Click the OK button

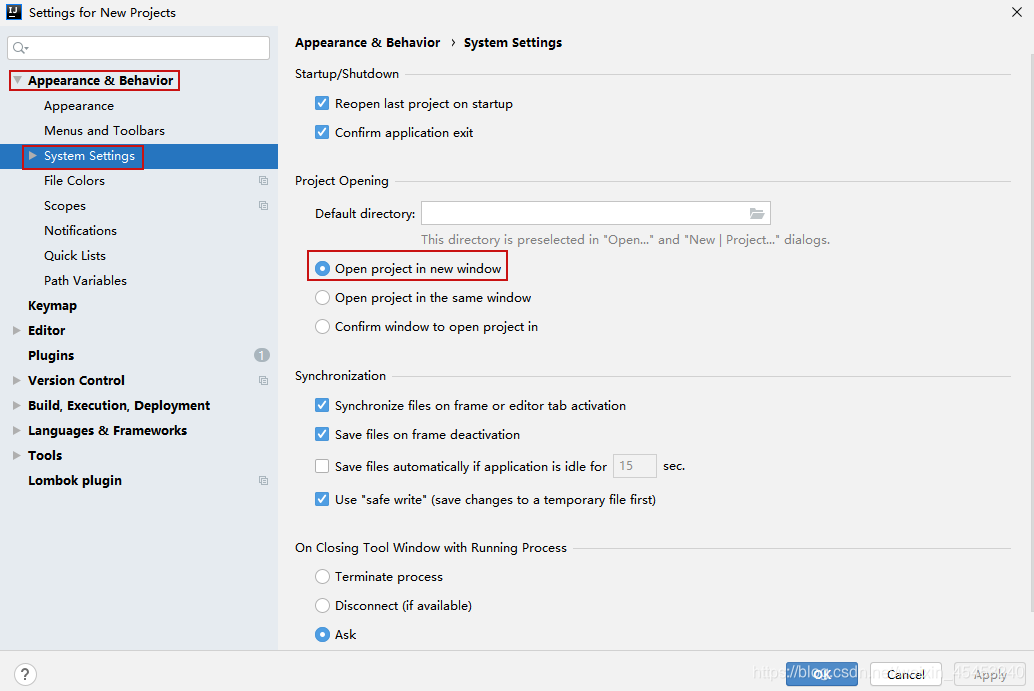click(822, 674)
